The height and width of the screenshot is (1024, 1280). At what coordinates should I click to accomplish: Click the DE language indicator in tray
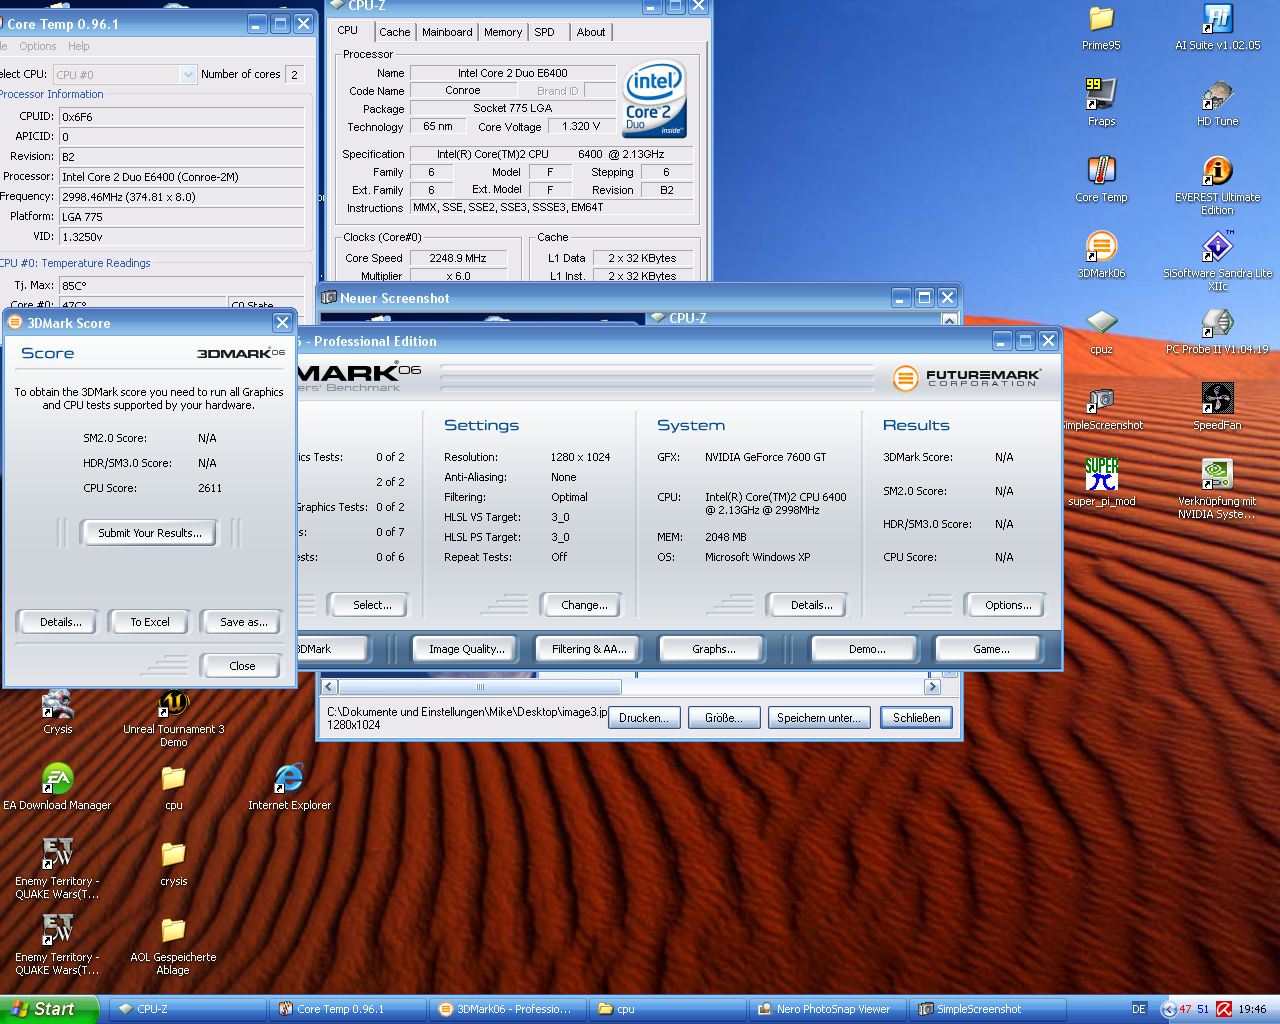(x=1139, y=1009)
